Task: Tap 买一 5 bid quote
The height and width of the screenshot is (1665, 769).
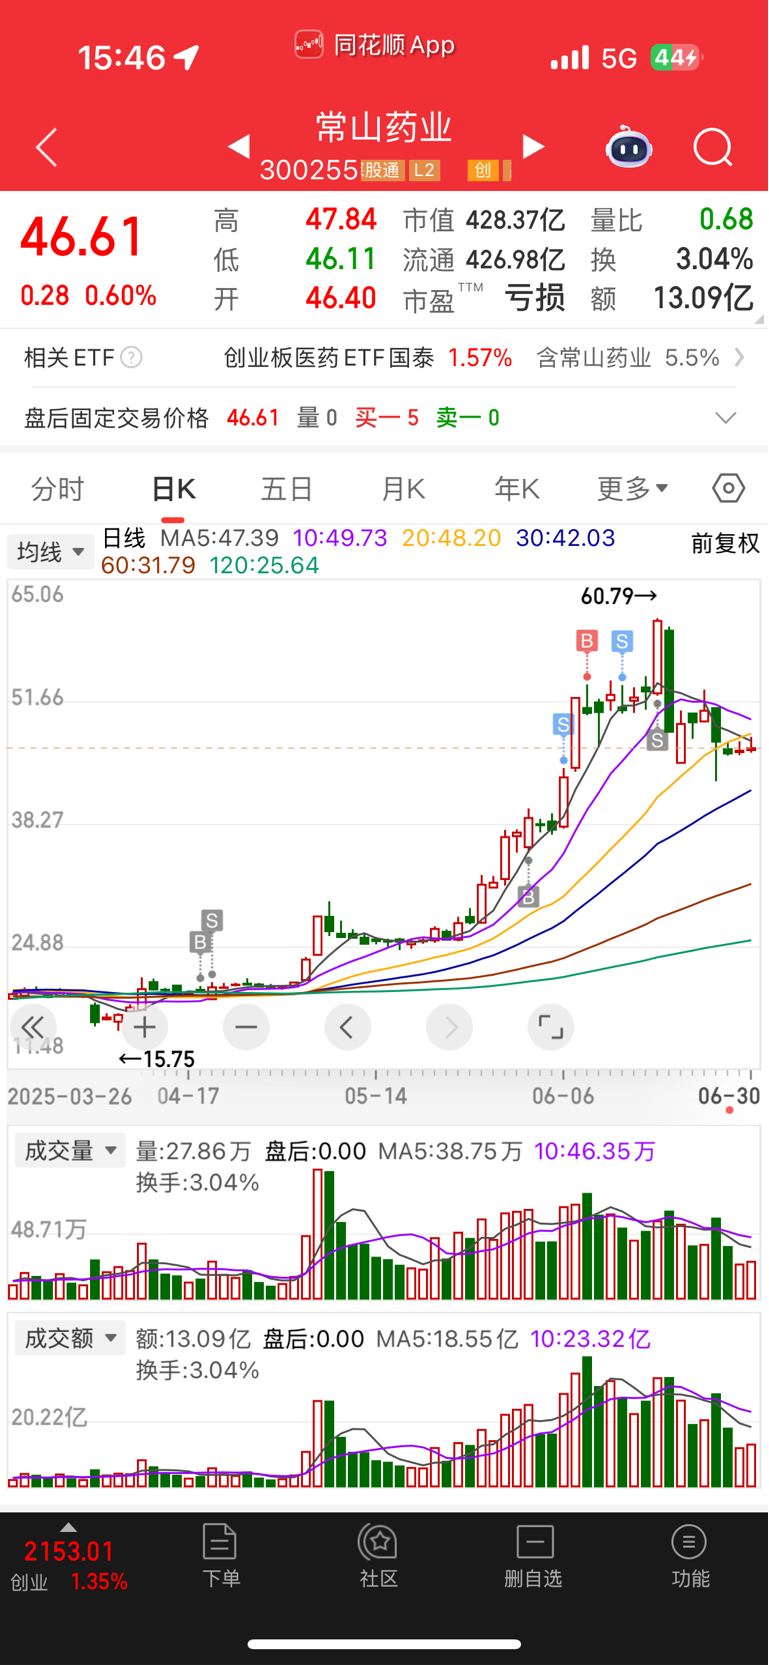Action: tap(387, 418)
